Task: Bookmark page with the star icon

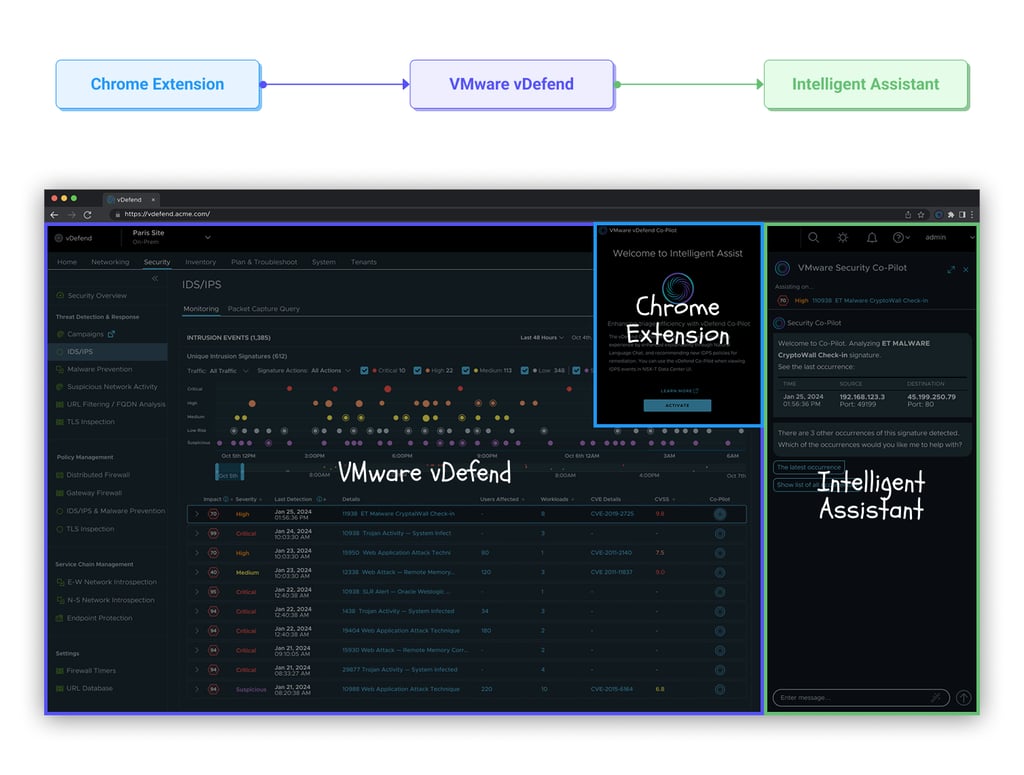Action: click(x=921, y=214)
